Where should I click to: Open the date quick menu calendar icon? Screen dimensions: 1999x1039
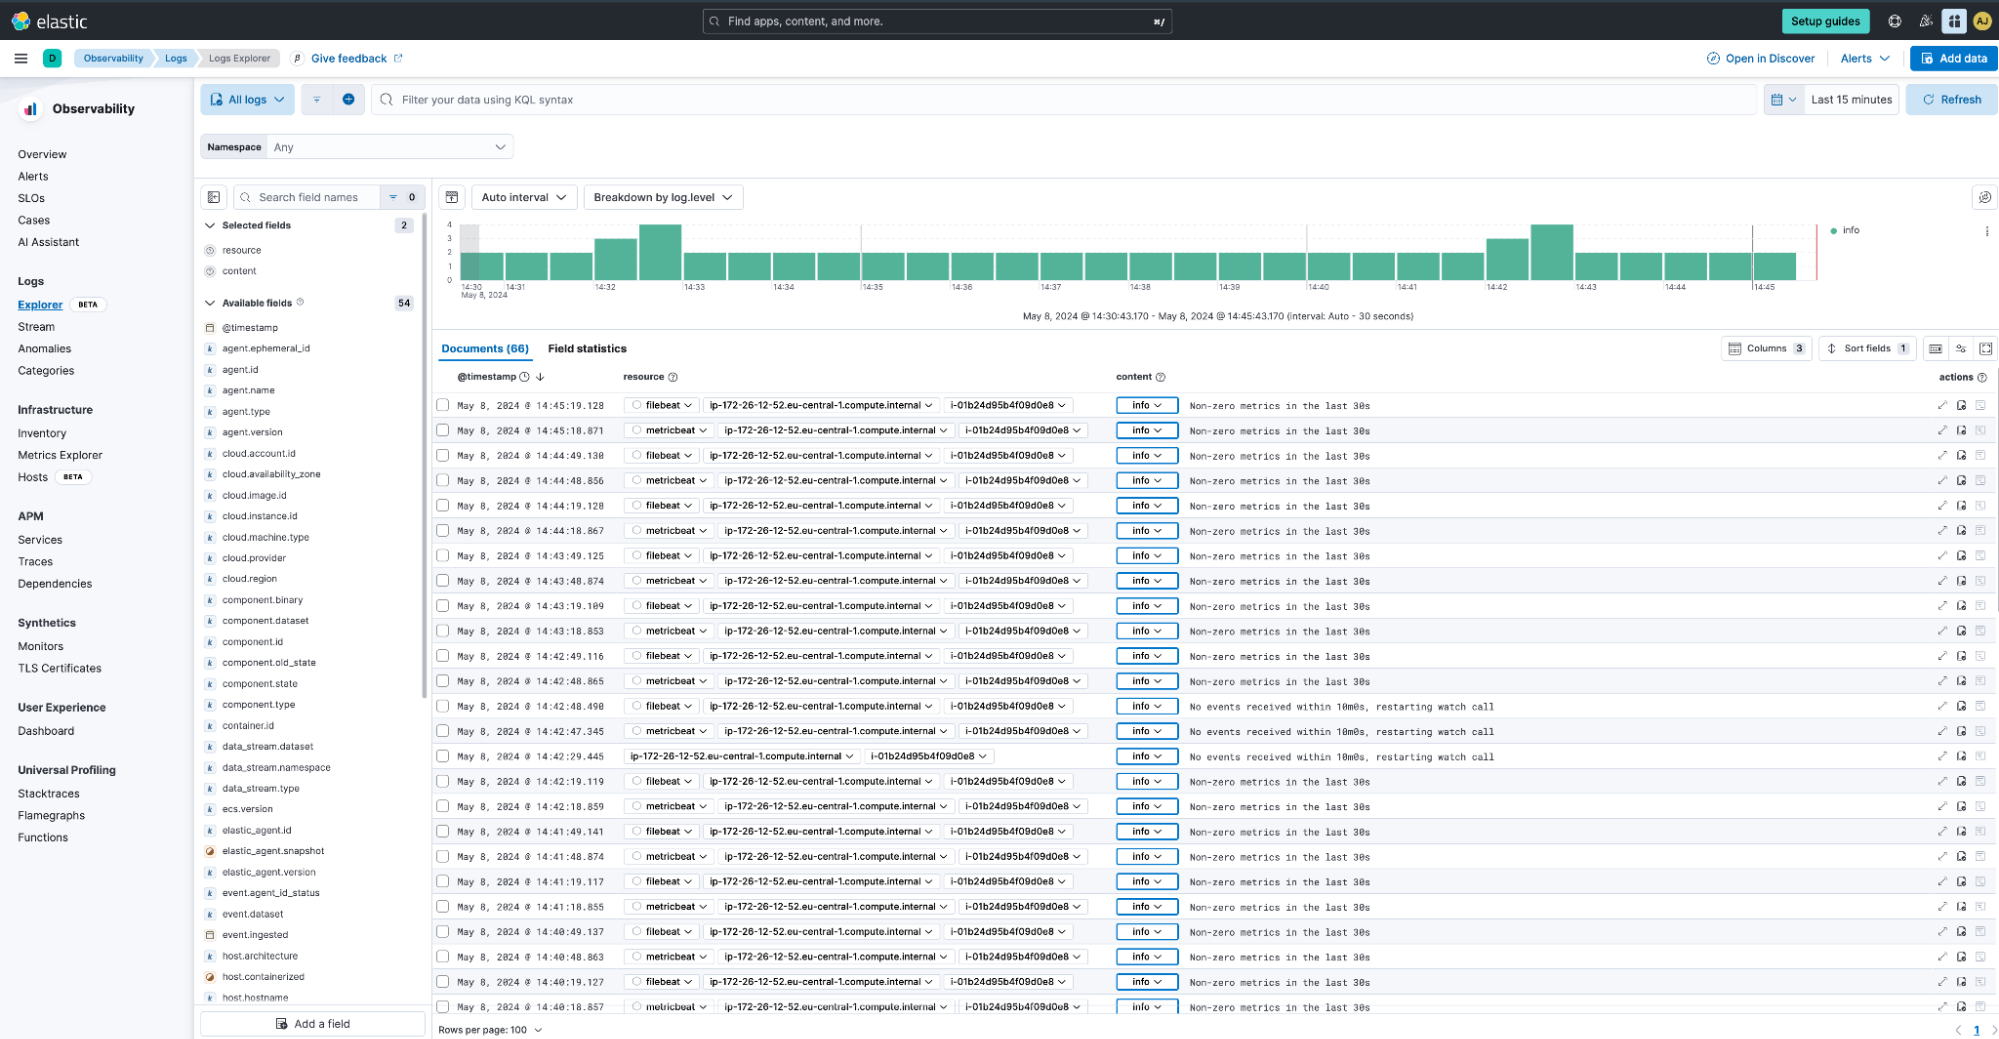[x=1783, y=99]
